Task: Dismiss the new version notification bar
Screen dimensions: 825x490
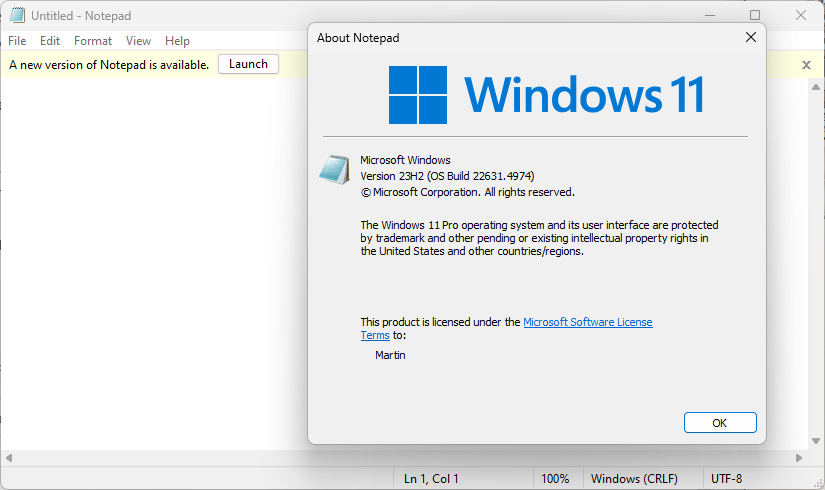Action: 806,65
